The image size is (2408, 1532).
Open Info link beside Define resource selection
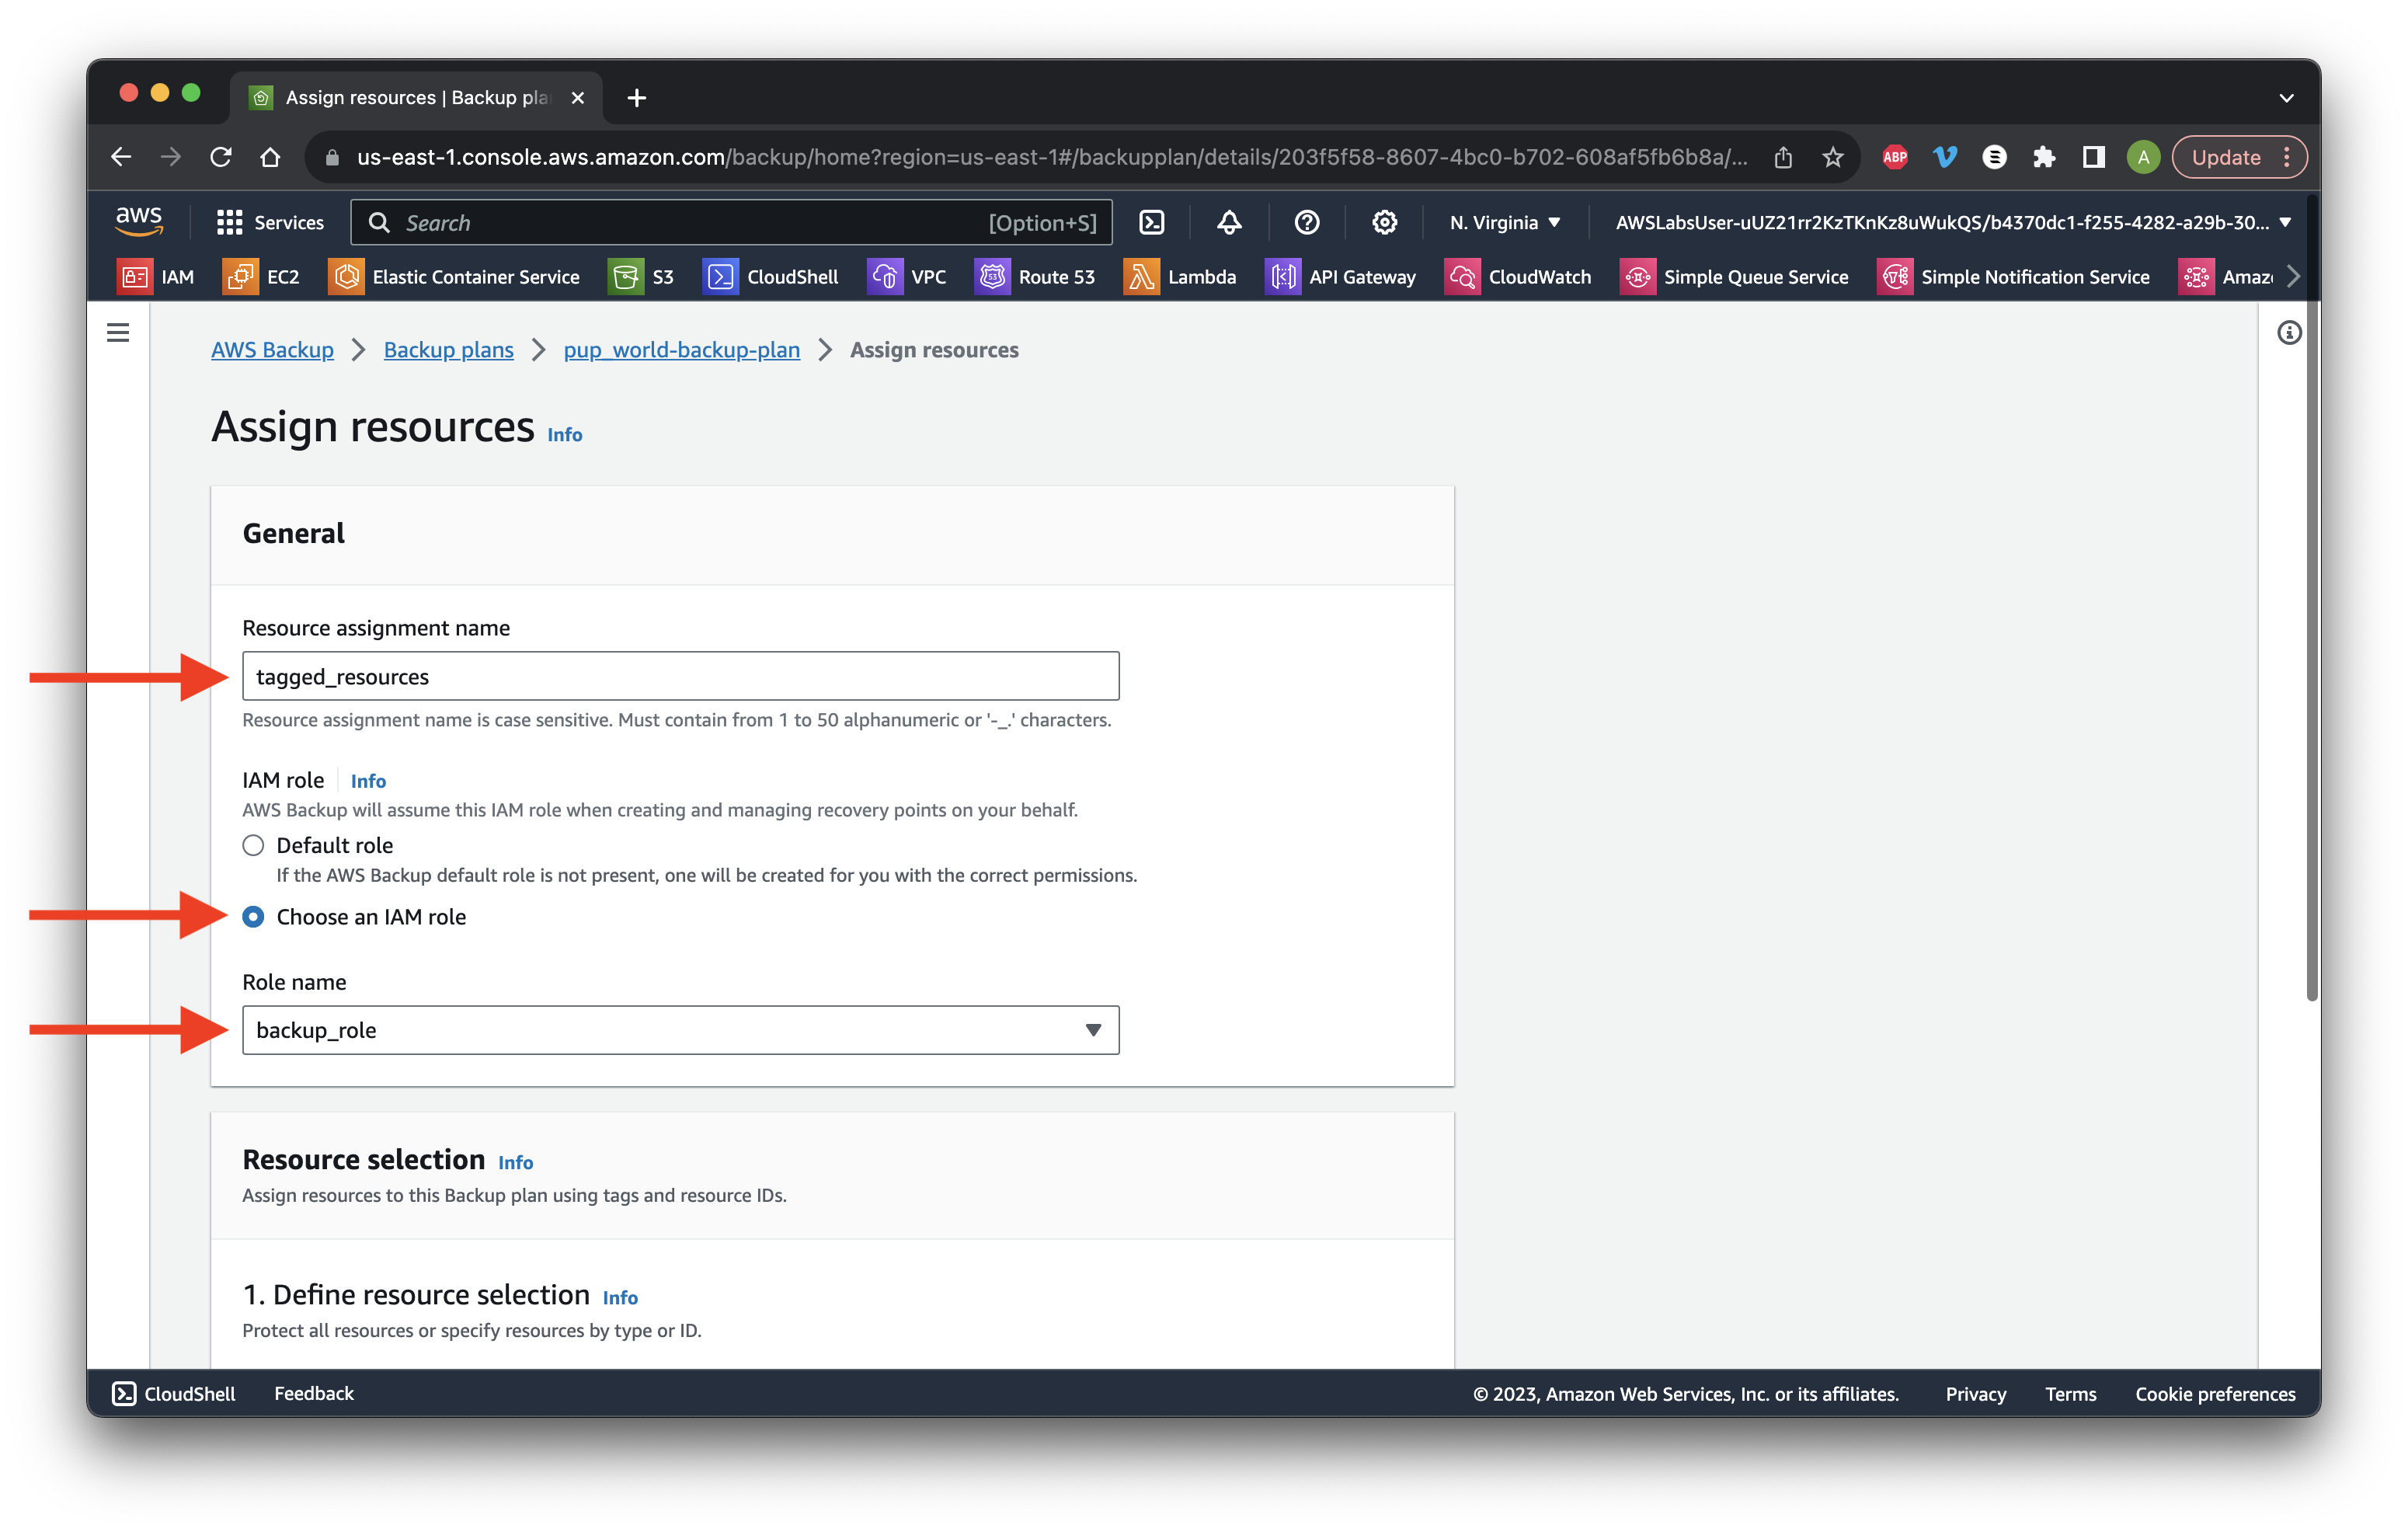(620, 1297)
